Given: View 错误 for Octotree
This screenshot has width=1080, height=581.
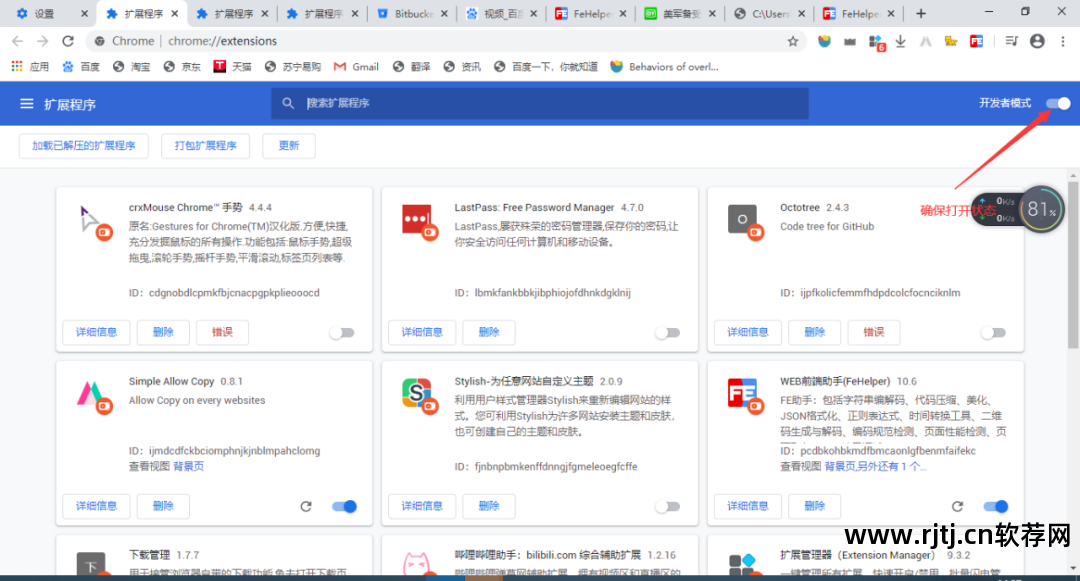Looking at the screenshot, I should point(873,332).
